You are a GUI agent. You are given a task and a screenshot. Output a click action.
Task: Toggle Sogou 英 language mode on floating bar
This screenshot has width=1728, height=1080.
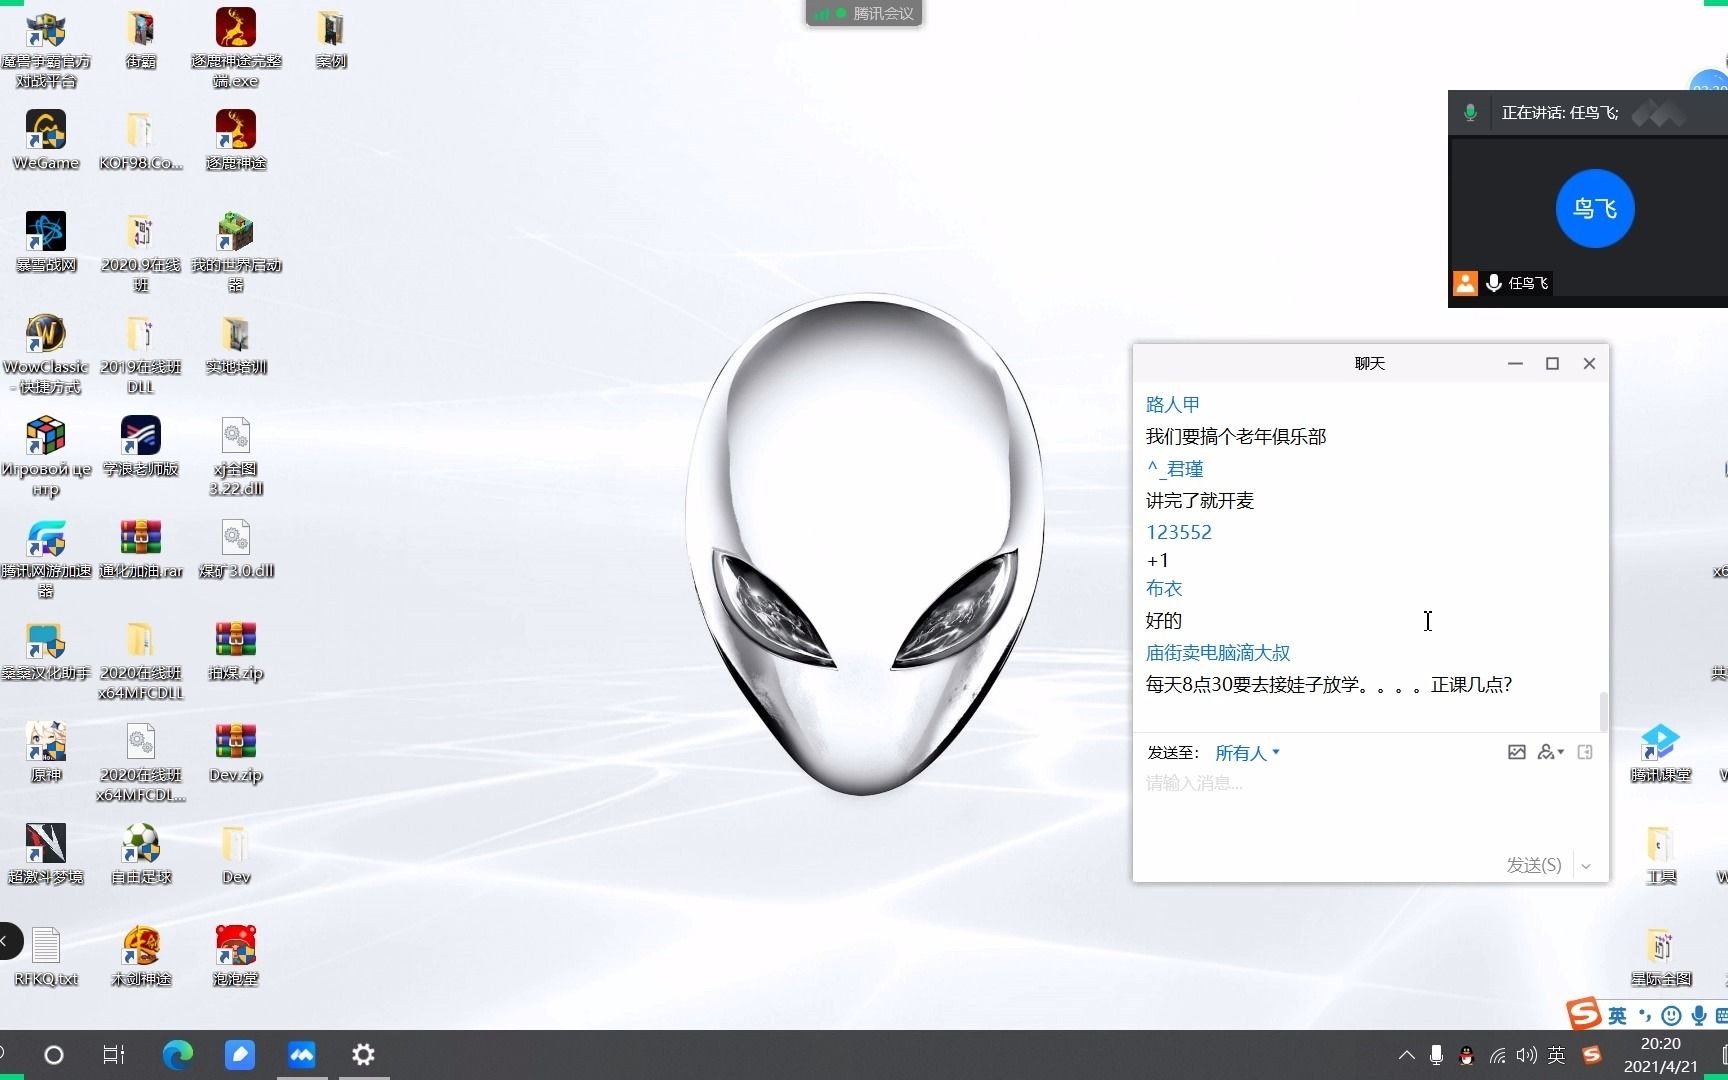click(x=1617, y=1016)
